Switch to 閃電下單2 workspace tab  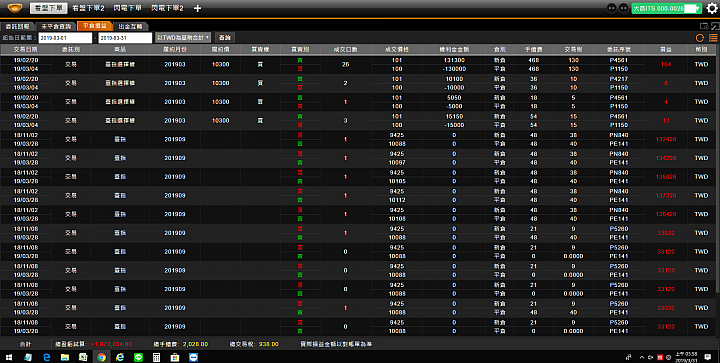(x=167, y=8)
